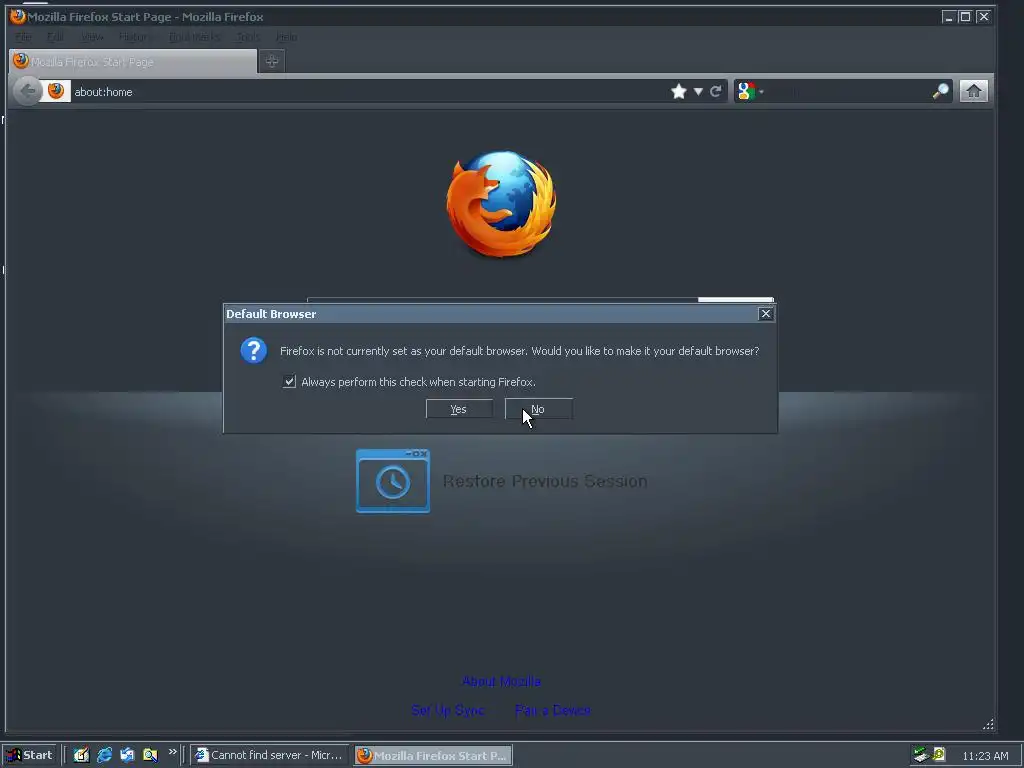Bookmark this page with the star icon
This screenshot has width=1024, height=768.
click(679, 91)
